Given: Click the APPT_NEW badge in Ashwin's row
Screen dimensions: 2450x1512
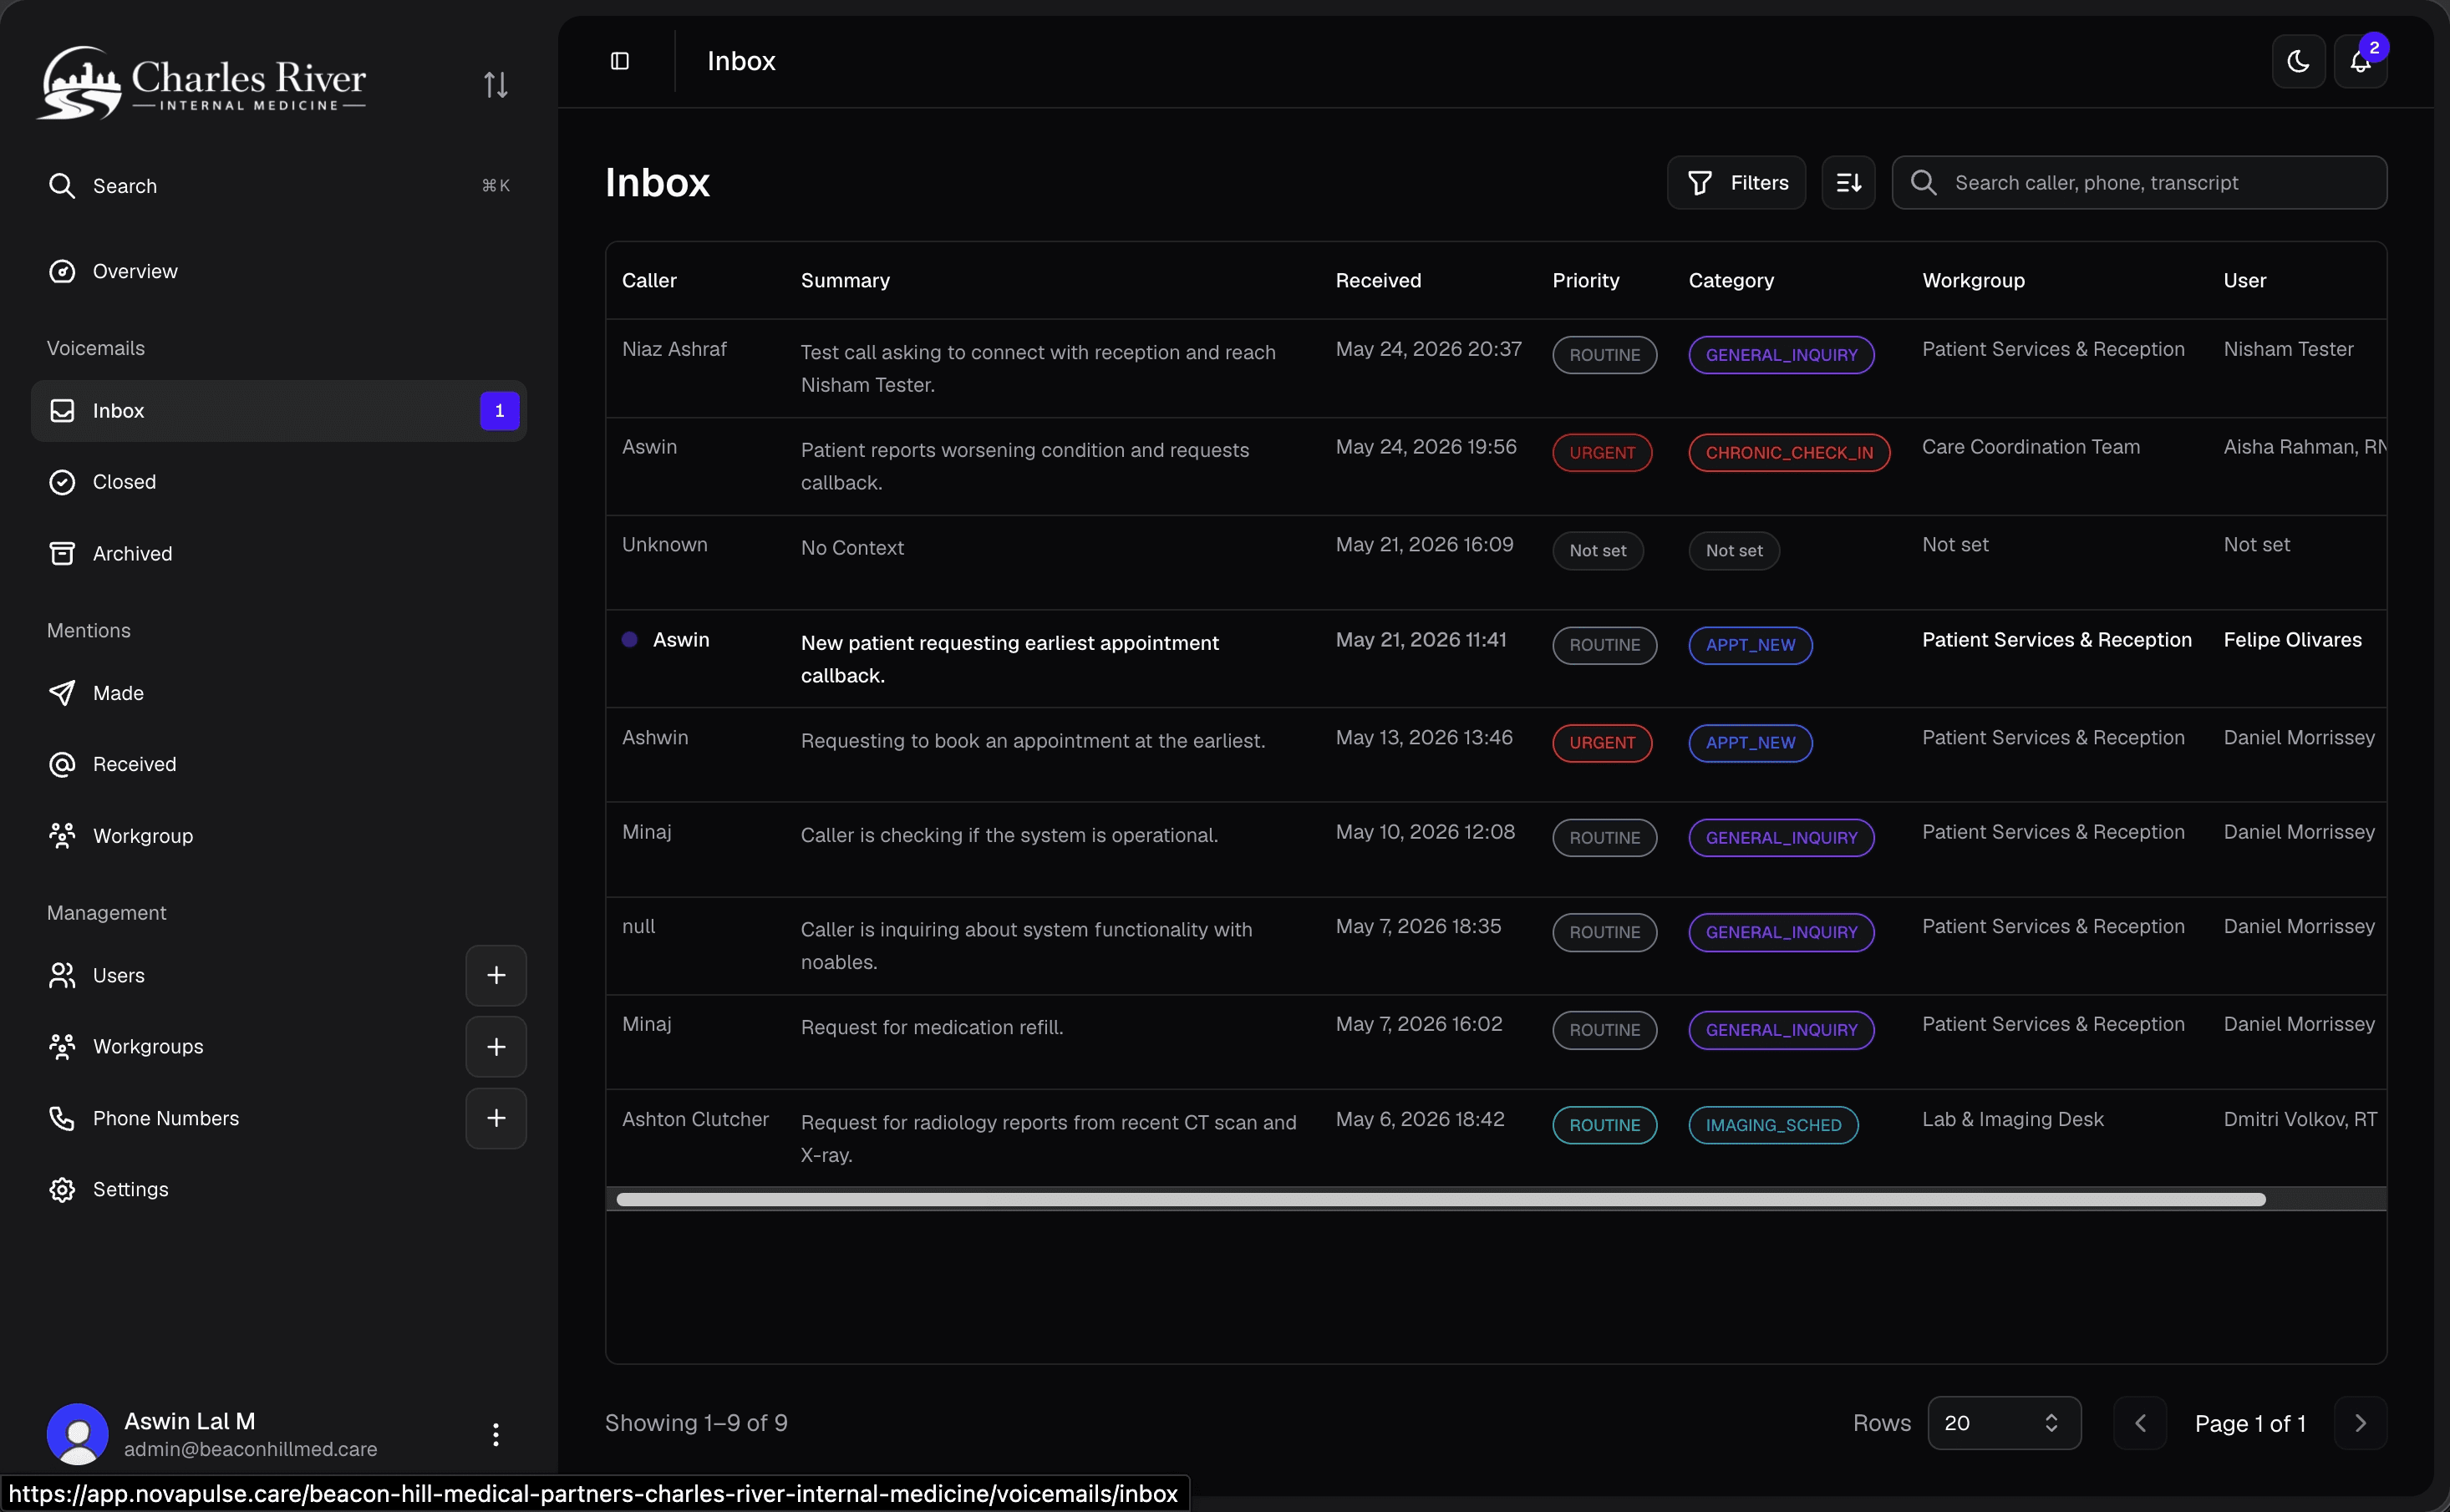Looking at the screenshot, I should [1750, 743].
